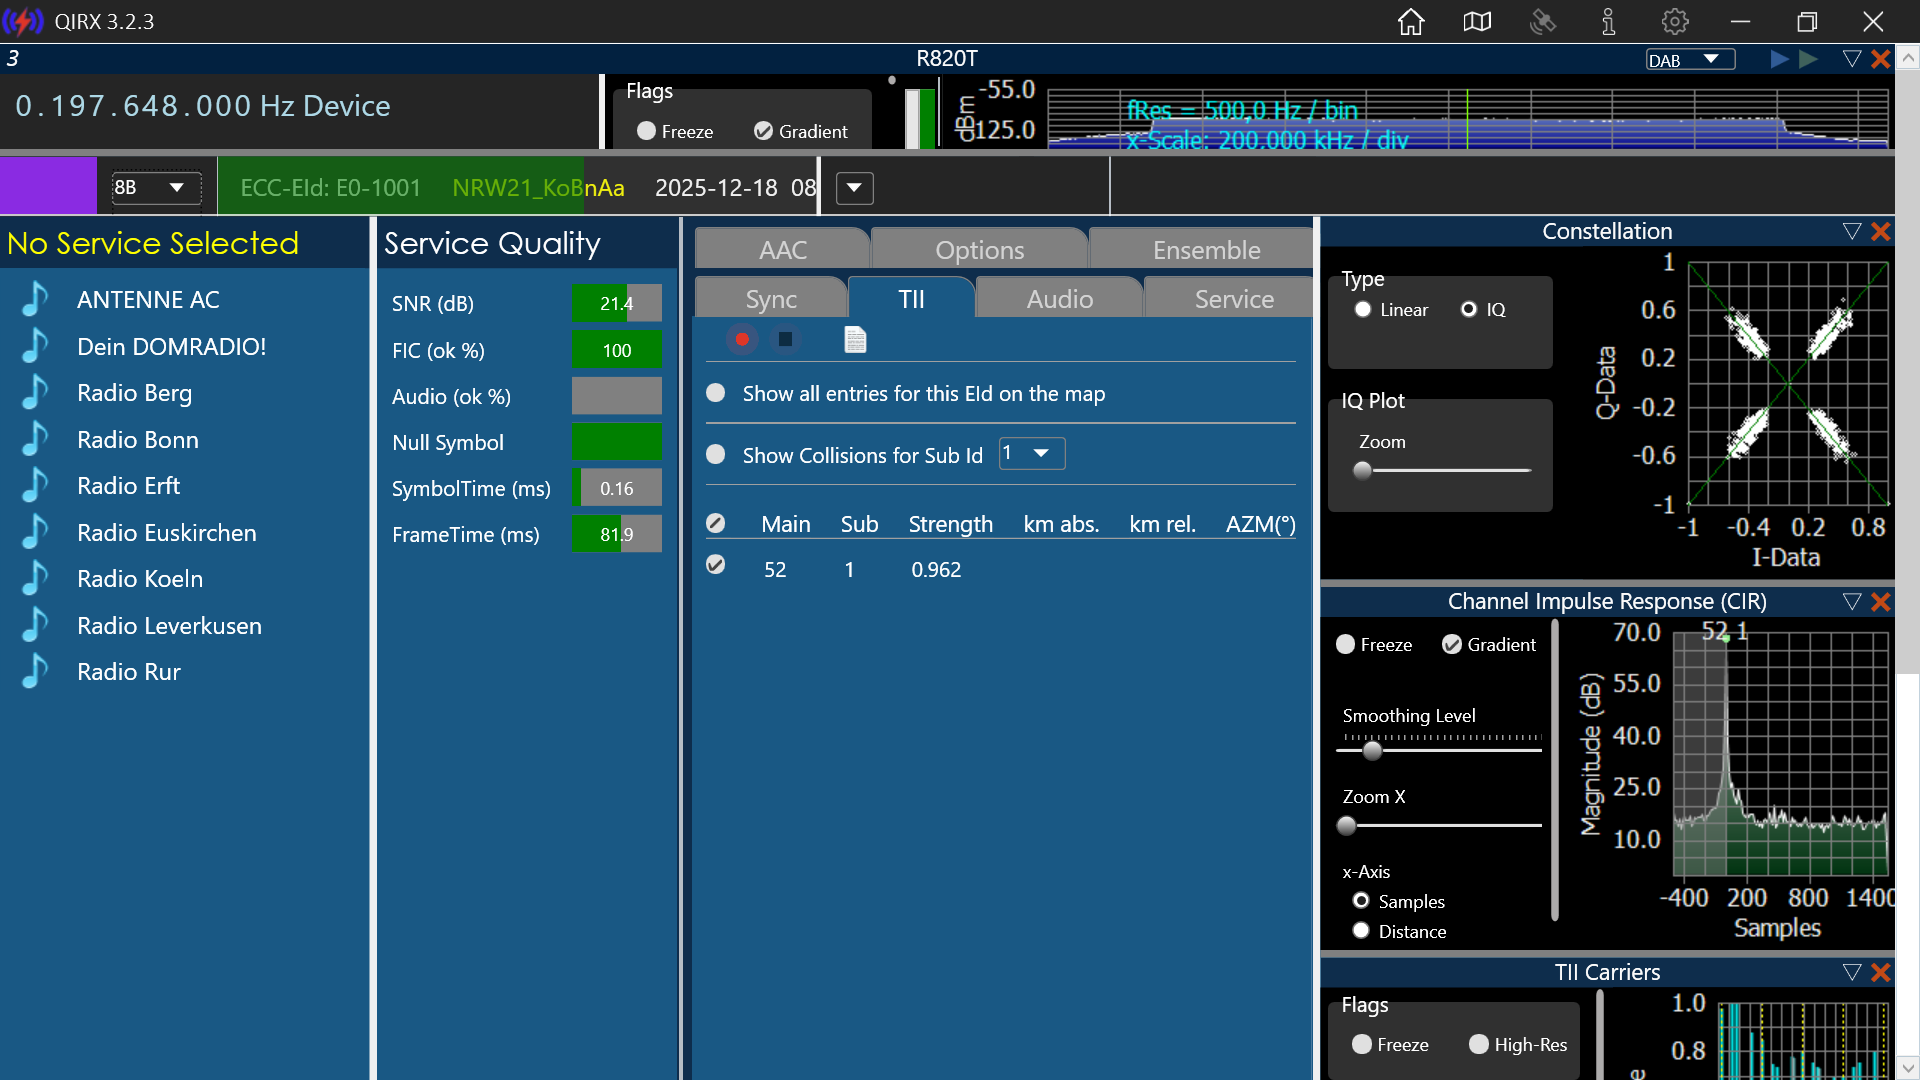Enable Show all entries for this EId
This screenshot has width=1920, height=1080.
click(716, 393)
